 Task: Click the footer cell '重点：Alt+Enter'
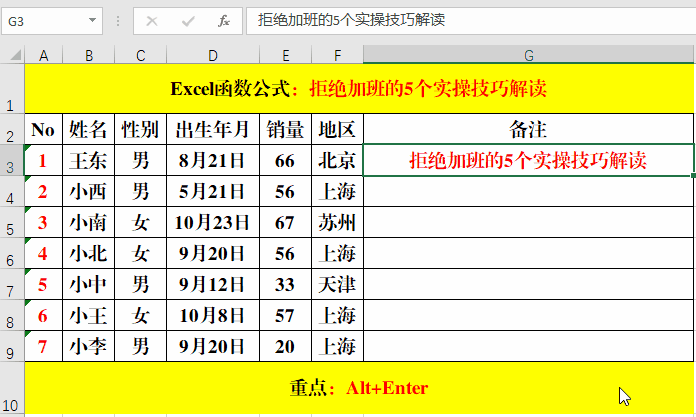(359, 388)
